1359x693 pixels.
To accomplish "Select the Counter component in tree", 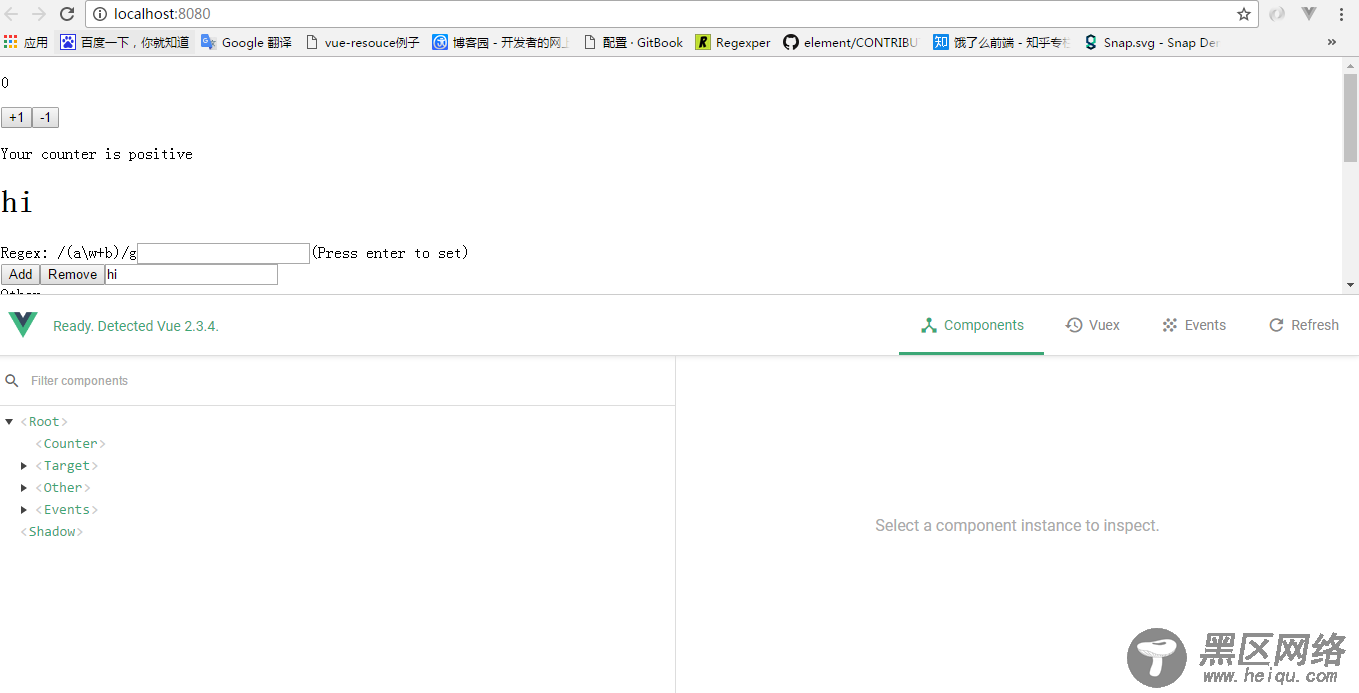I will (x=70, y=444).
